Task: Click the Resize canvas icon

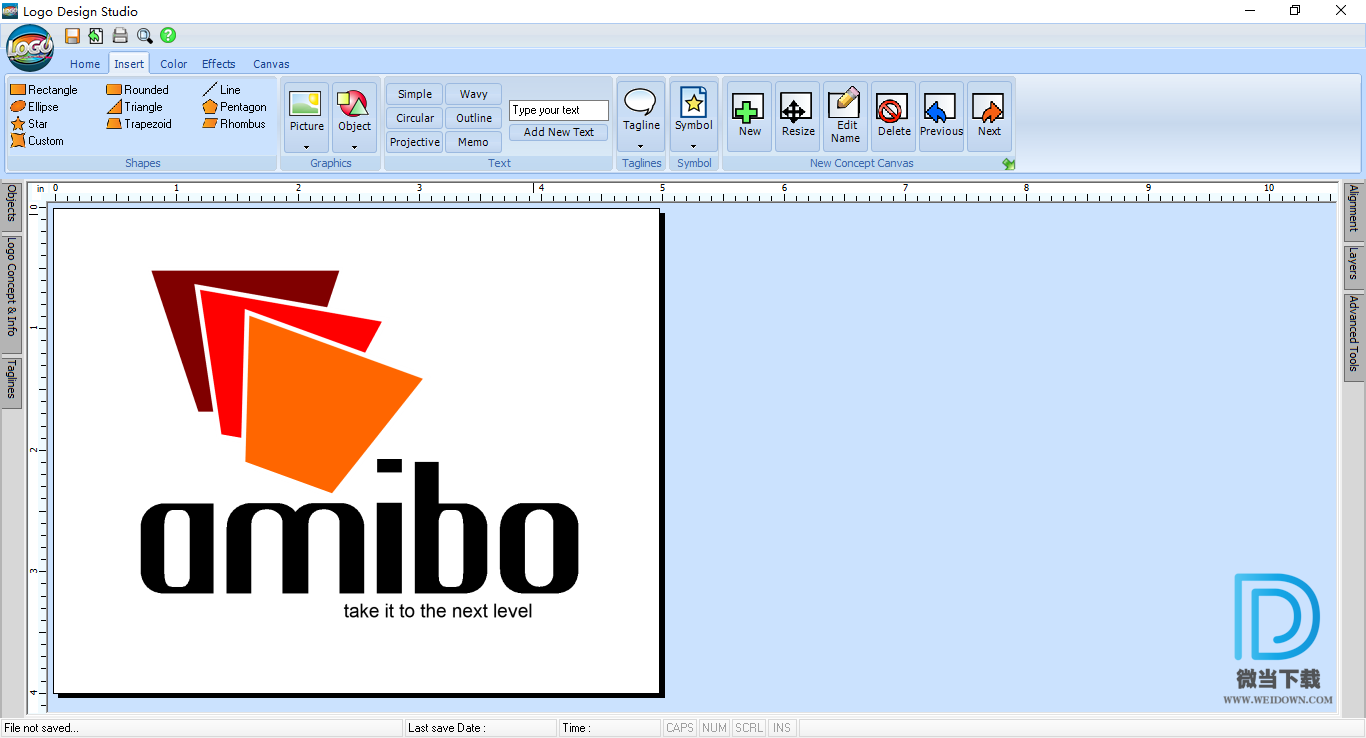Action: point(797,116)
